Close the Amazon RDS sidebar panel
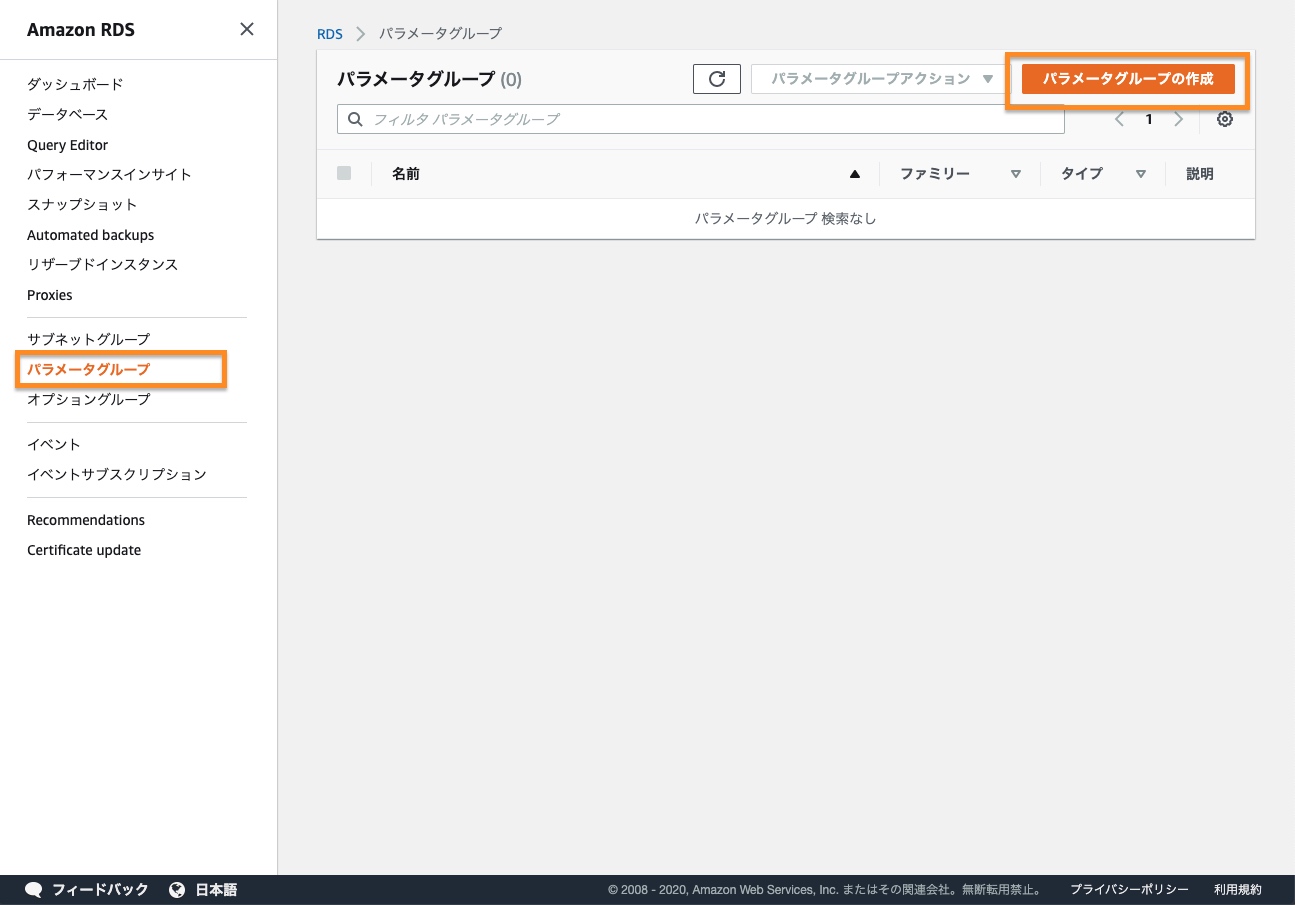This screenshot has height=905, width=1295. point(247,30)
